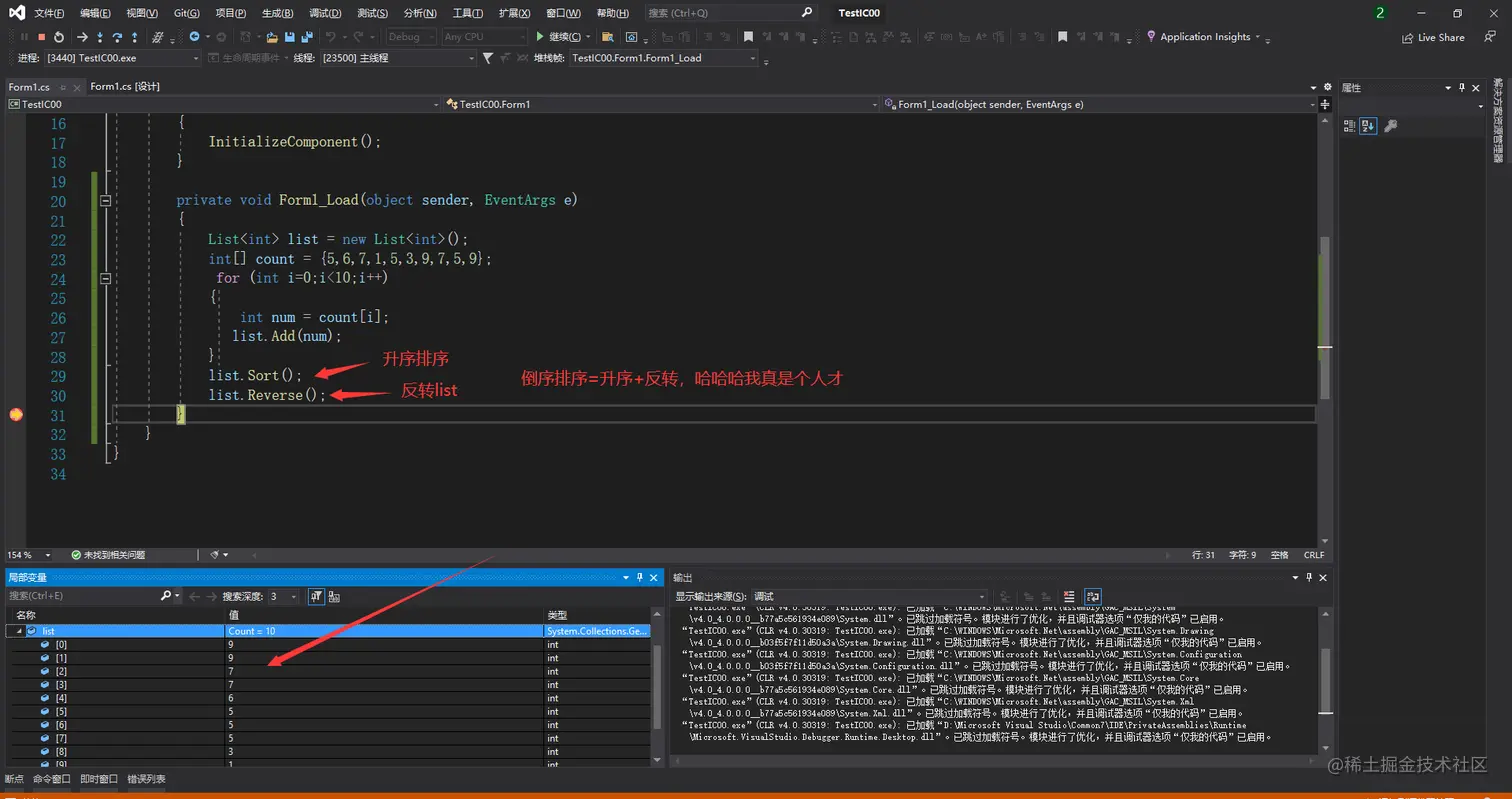Click the Step Over icon

117,37
